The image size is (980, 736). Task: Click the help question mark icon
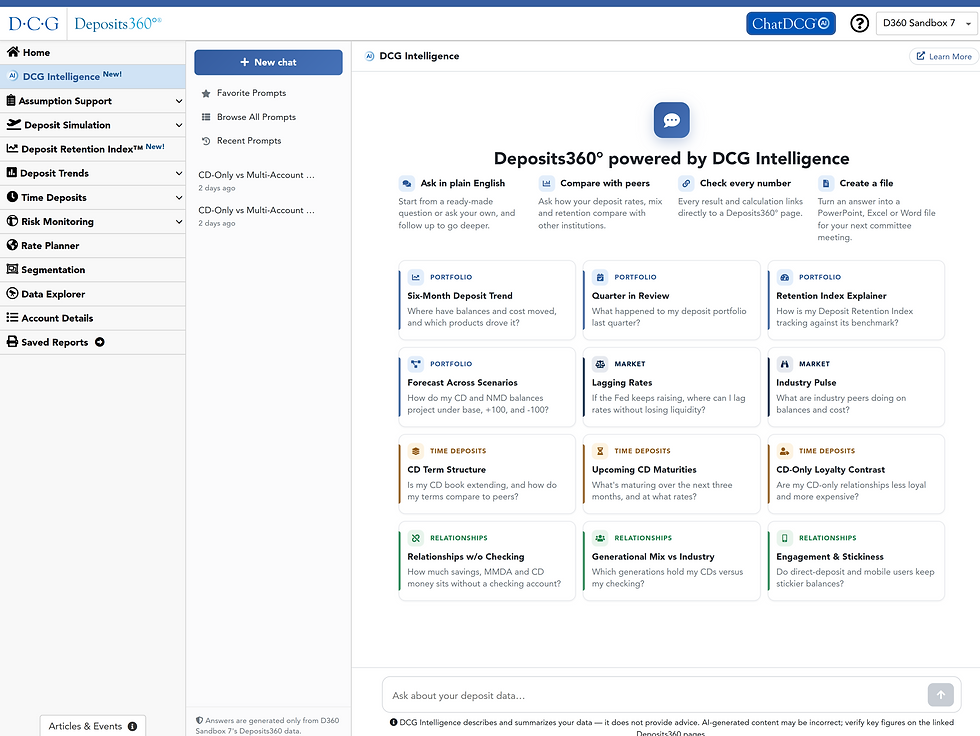[x=859, y=24]
